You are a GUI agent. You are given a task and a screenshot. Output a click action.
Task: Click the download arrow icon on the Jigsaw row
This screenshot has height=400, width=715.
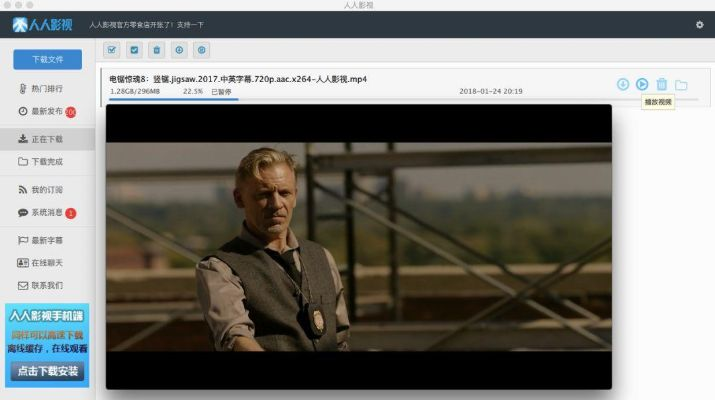[623, 85]
